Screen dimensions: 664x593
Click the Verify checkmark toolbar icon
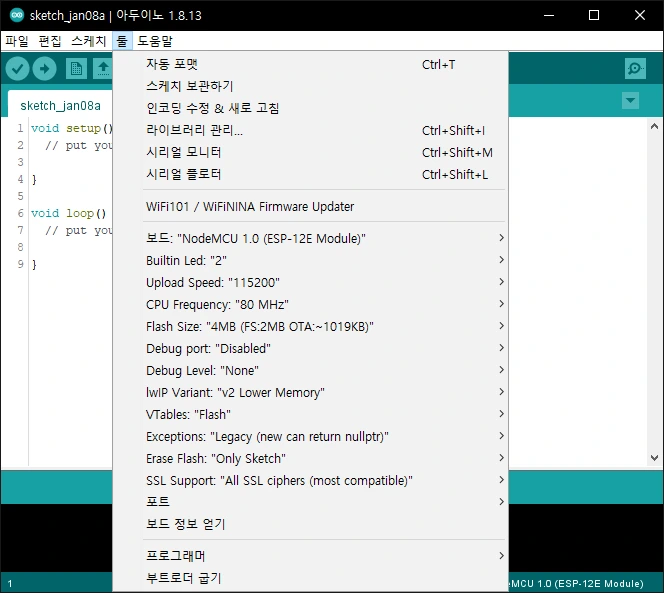point(17,69)
